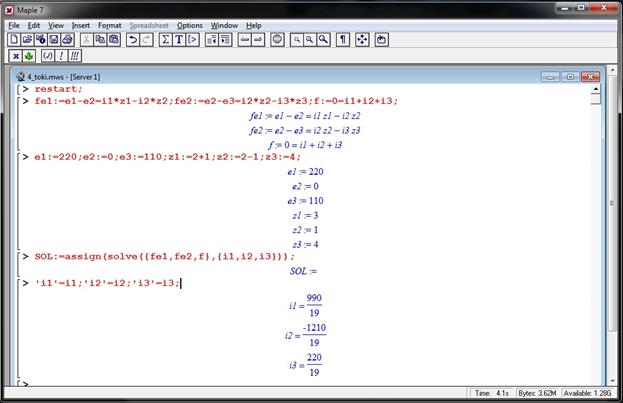This screenshot has height=403, width=623.
Task: Print the worksheet
Action: tap(67, 40)
